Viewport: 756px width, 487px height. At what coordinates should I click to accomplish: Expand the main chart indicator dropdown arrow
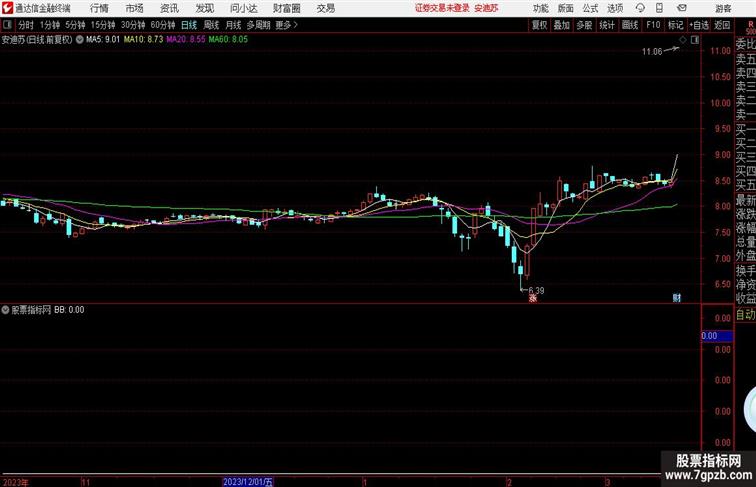click(x=80, y=40)
